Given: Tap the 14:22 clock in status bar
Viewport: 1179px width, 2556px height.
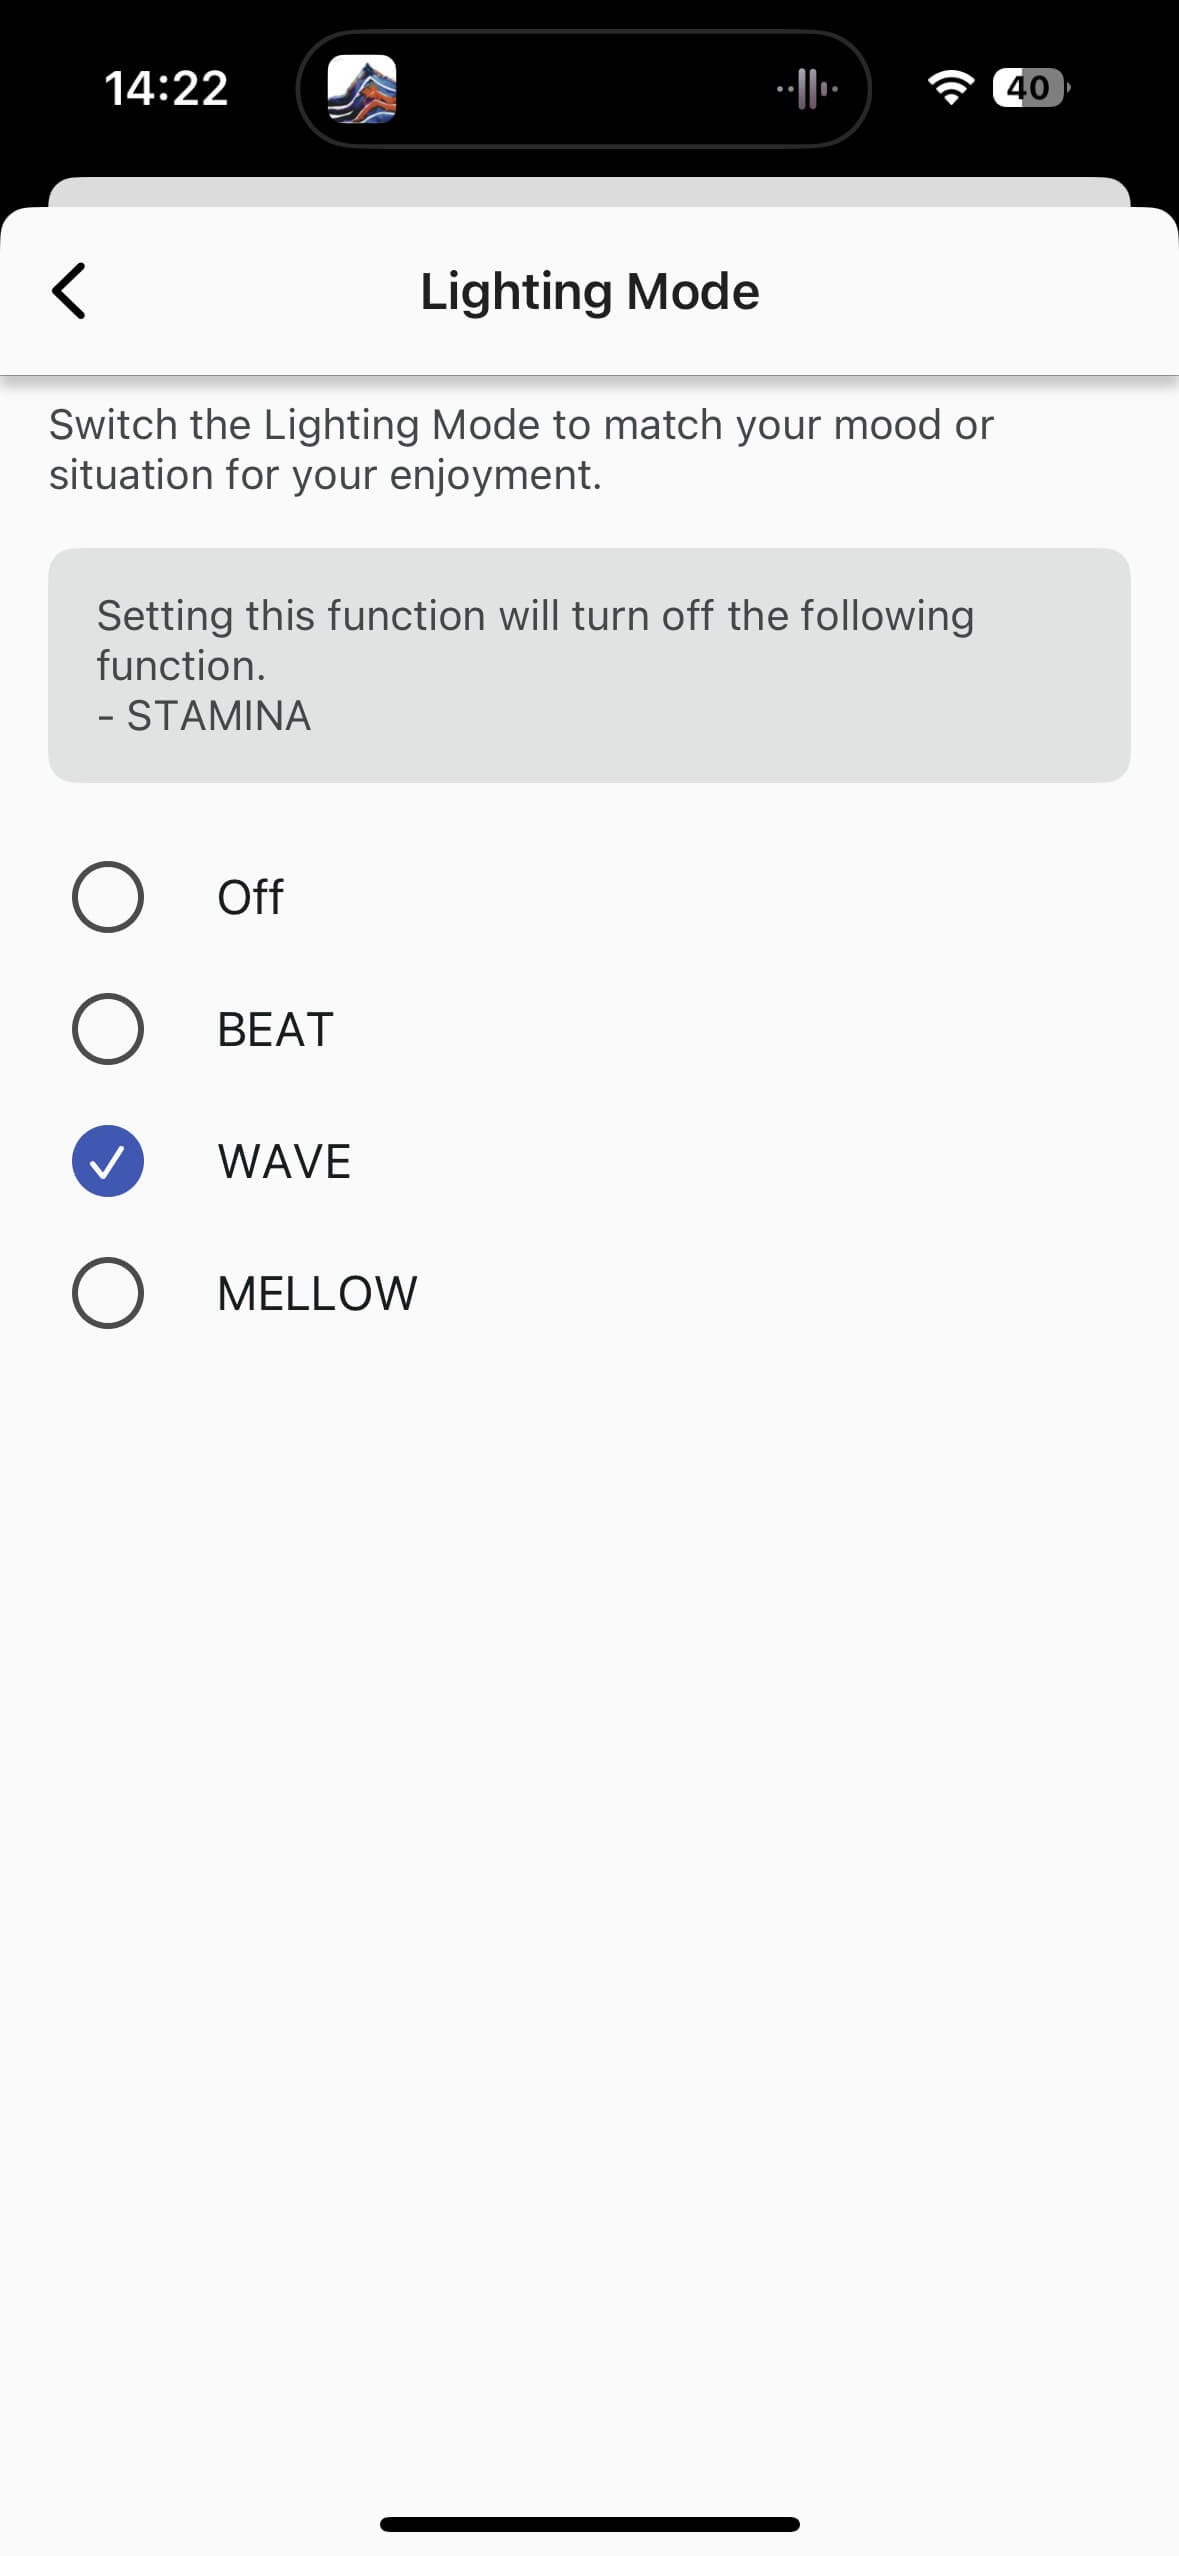Looking at the screenshot, I should 166,88.
